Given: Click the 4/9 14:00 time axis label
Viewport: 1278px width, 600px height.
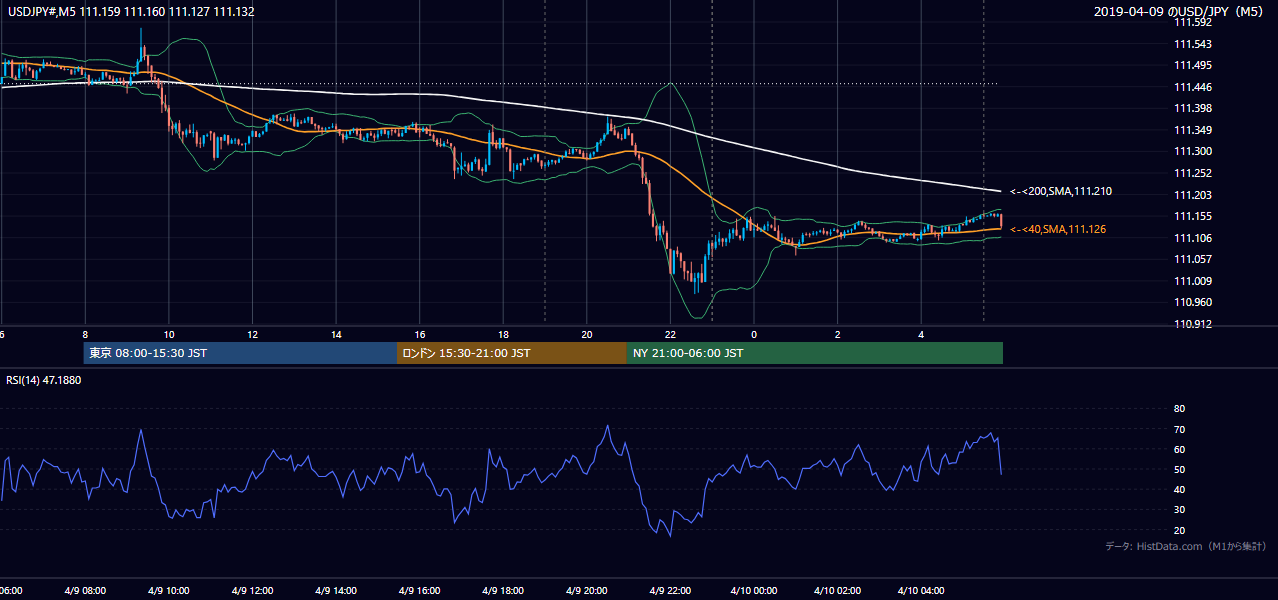Looking at the screenshot, I should (336, 591).
